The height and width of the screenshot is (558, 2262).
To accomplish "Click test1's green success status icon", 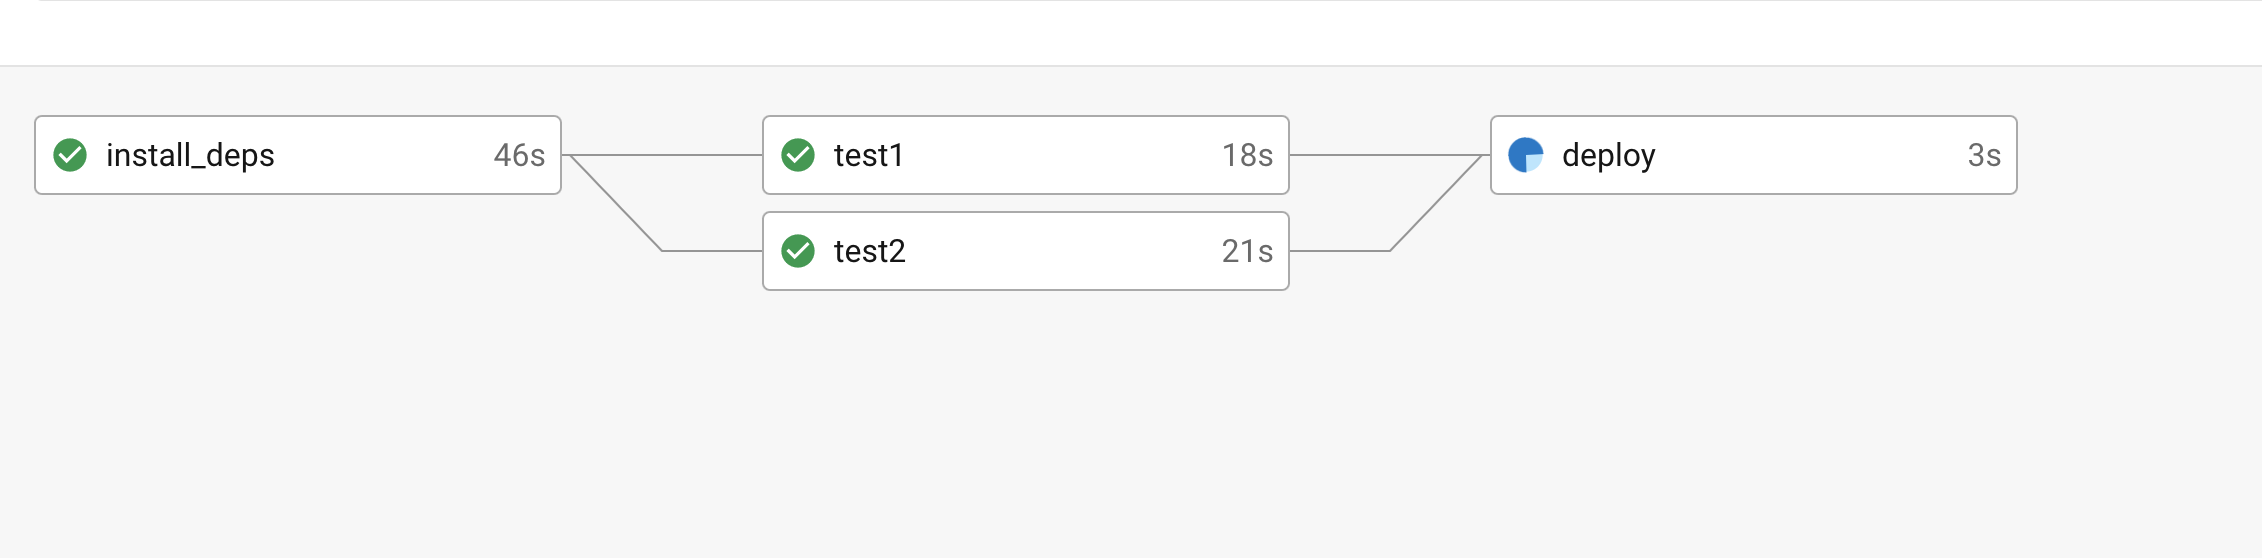I will [x=798, y=155].
